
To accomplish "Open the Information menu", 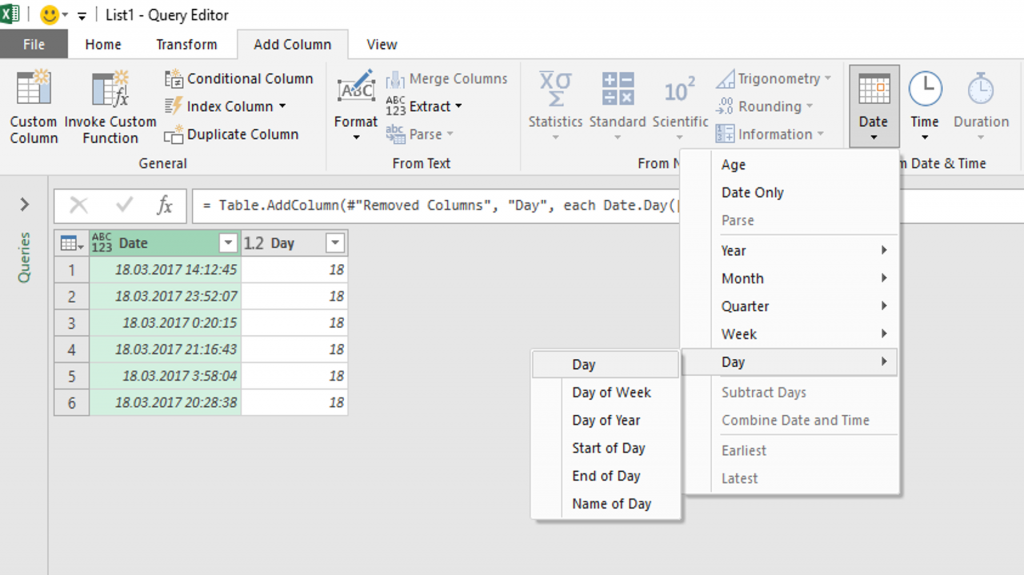I will 770,135.
